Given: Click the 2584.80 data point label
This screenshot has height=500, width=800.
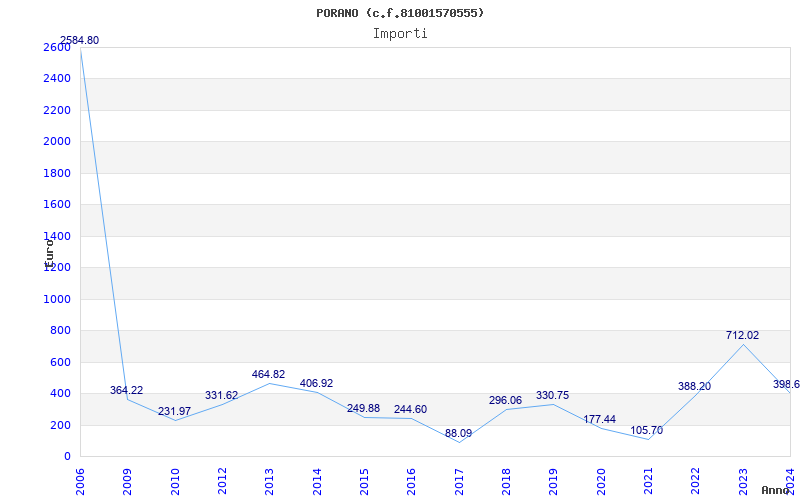Looking at the screenshot, I should point(79,41).
